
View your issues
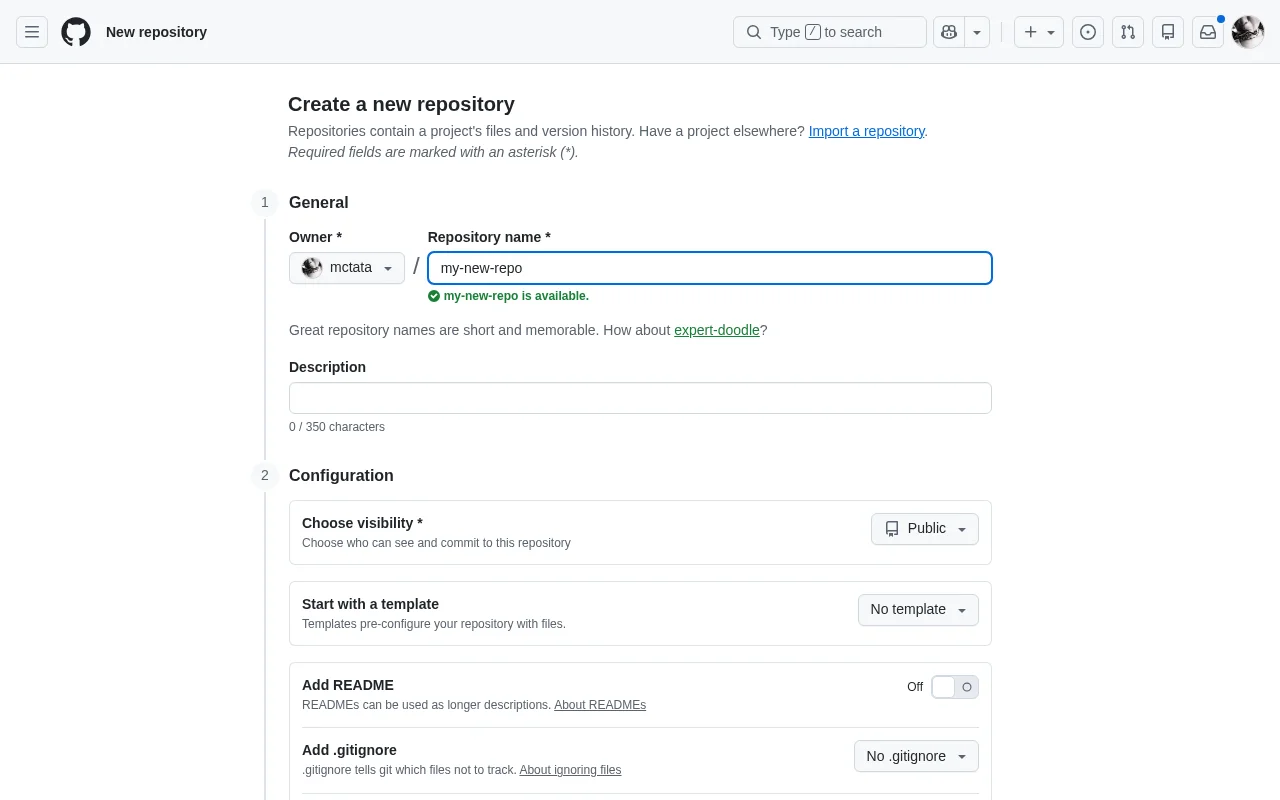click(x=1088, y=32)
